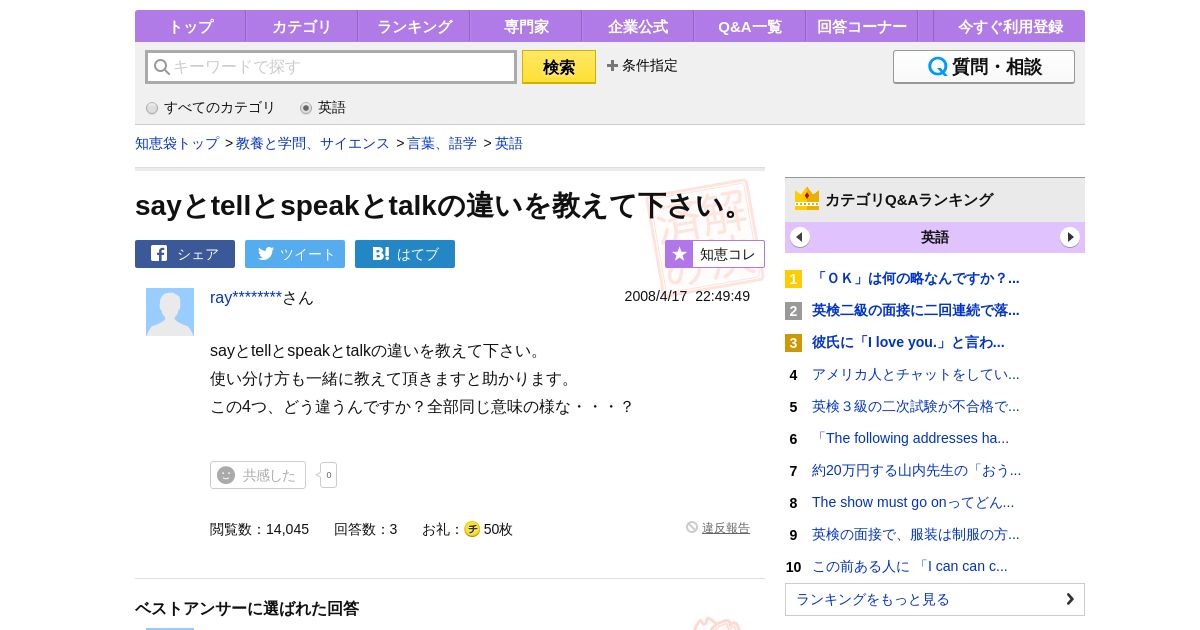
Task: Open rank 9 英検の面接で、服装 question
Action: pyautogui.click(x=916, y=534)
